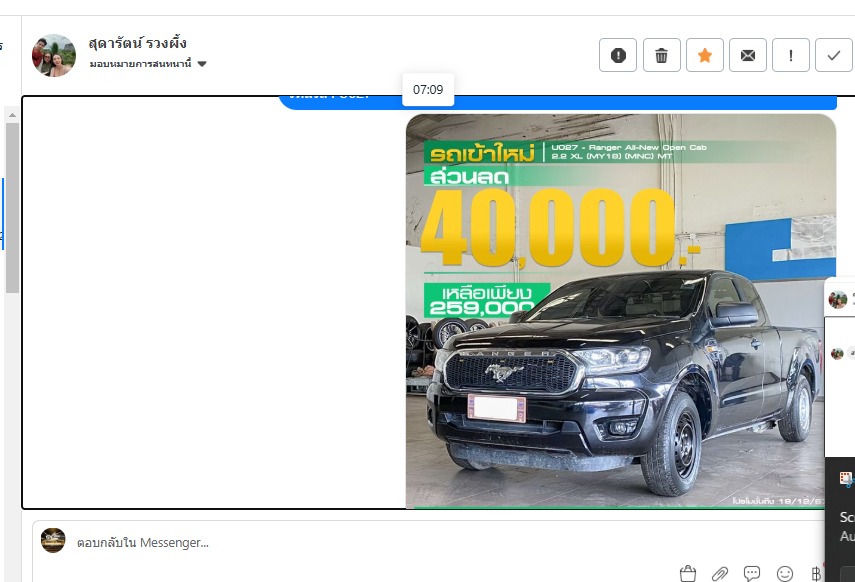Flag conversation with the plain exclamation mark button
The height and width of the screenshot is (582, 855).
pyautogui.click(x=791, y=55)
